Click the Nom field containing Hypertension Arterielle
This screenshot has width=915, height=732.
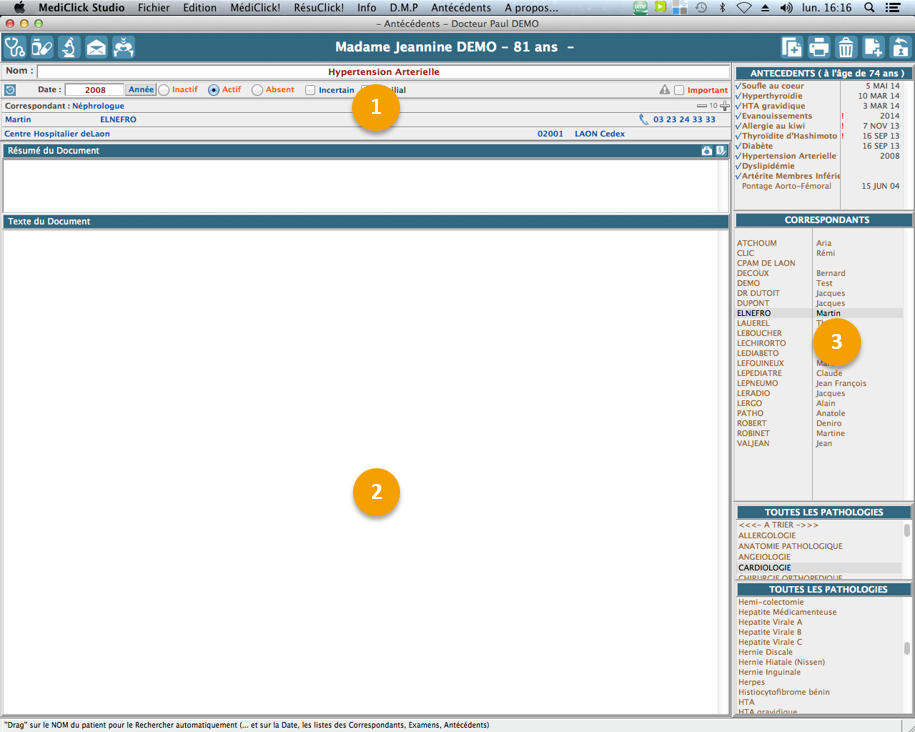383,72
